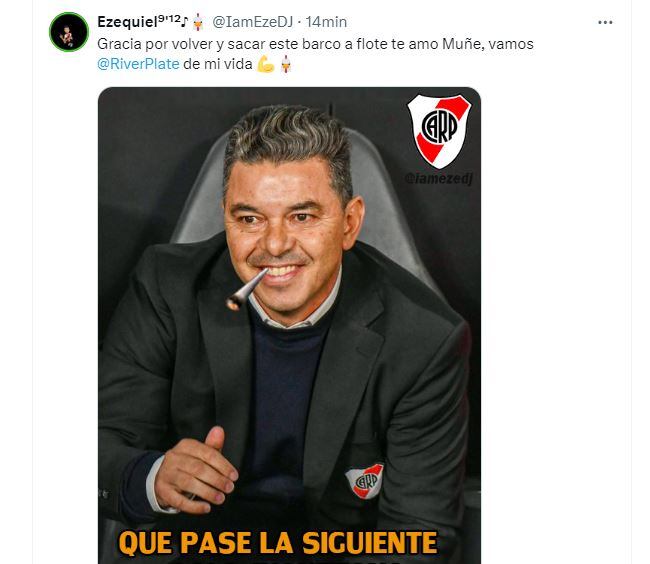650x564 pixels.
Task: Click the large CARP crest in image
Action: 439,131
